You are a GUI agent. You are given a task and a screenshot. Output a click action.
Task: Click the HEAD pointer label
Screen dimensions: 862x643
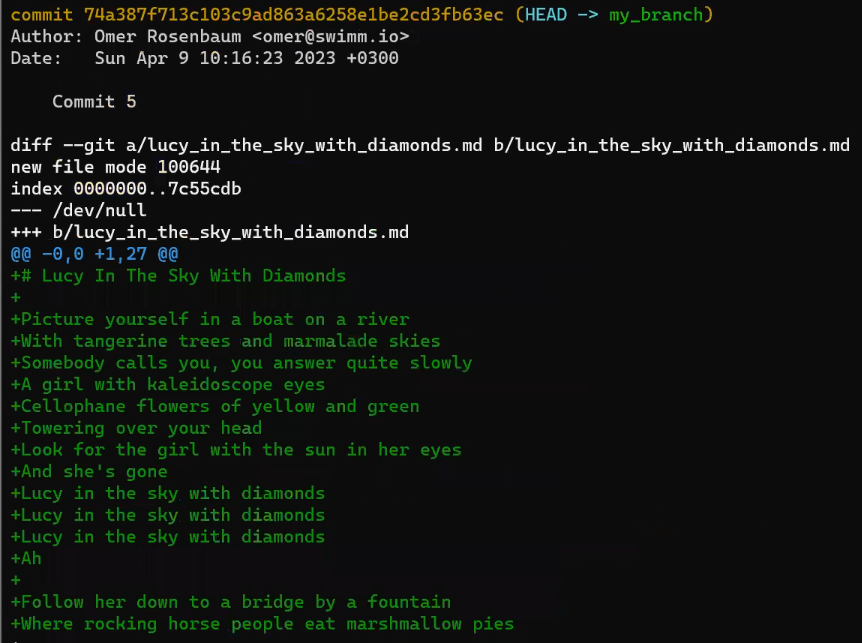[x=546, y=14]
